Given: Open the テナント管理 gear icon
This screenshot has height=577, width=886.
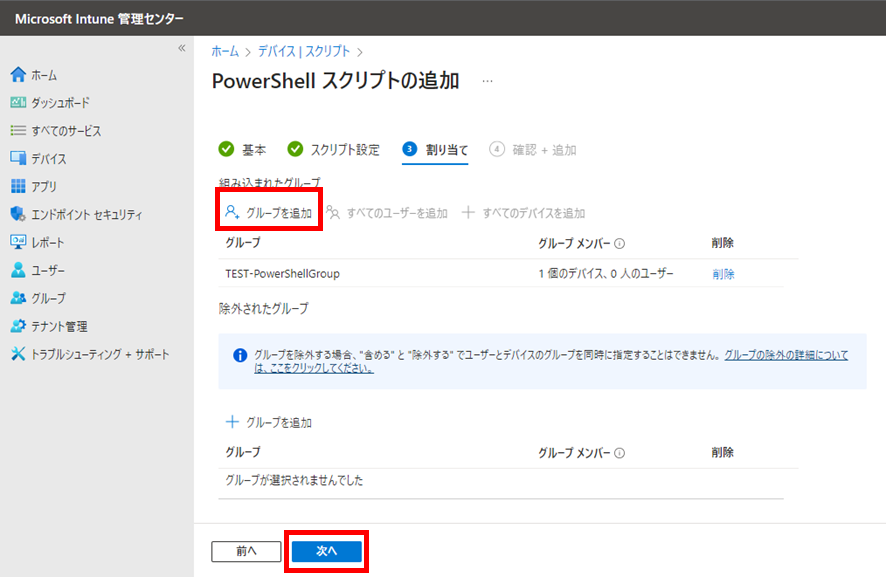Looking at the screenshot, I should 18,326.
